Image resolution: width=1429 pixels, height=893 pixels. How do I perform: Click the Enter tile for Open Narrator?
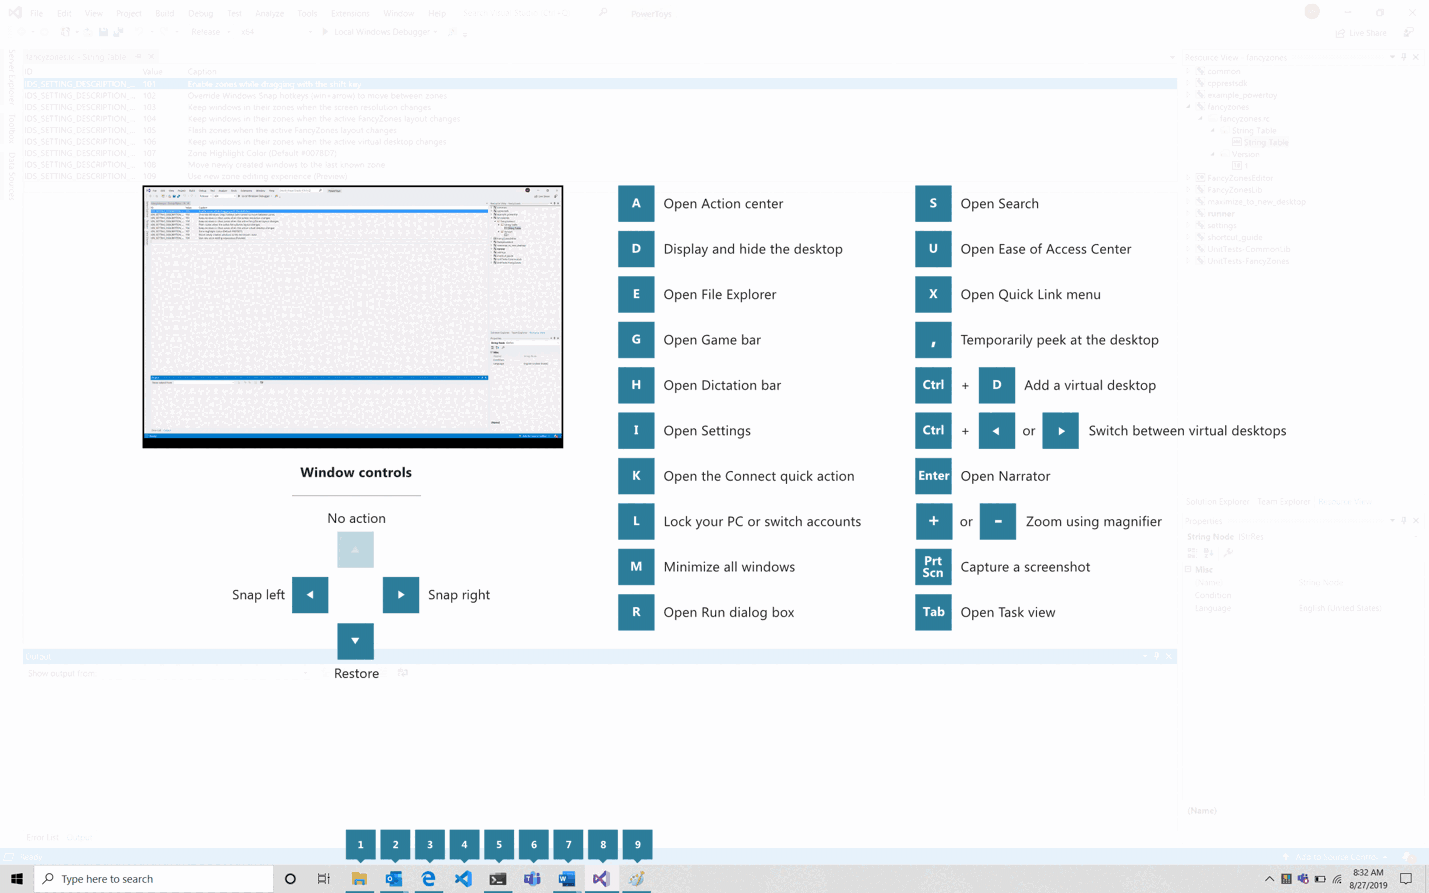tap(932, 476)
